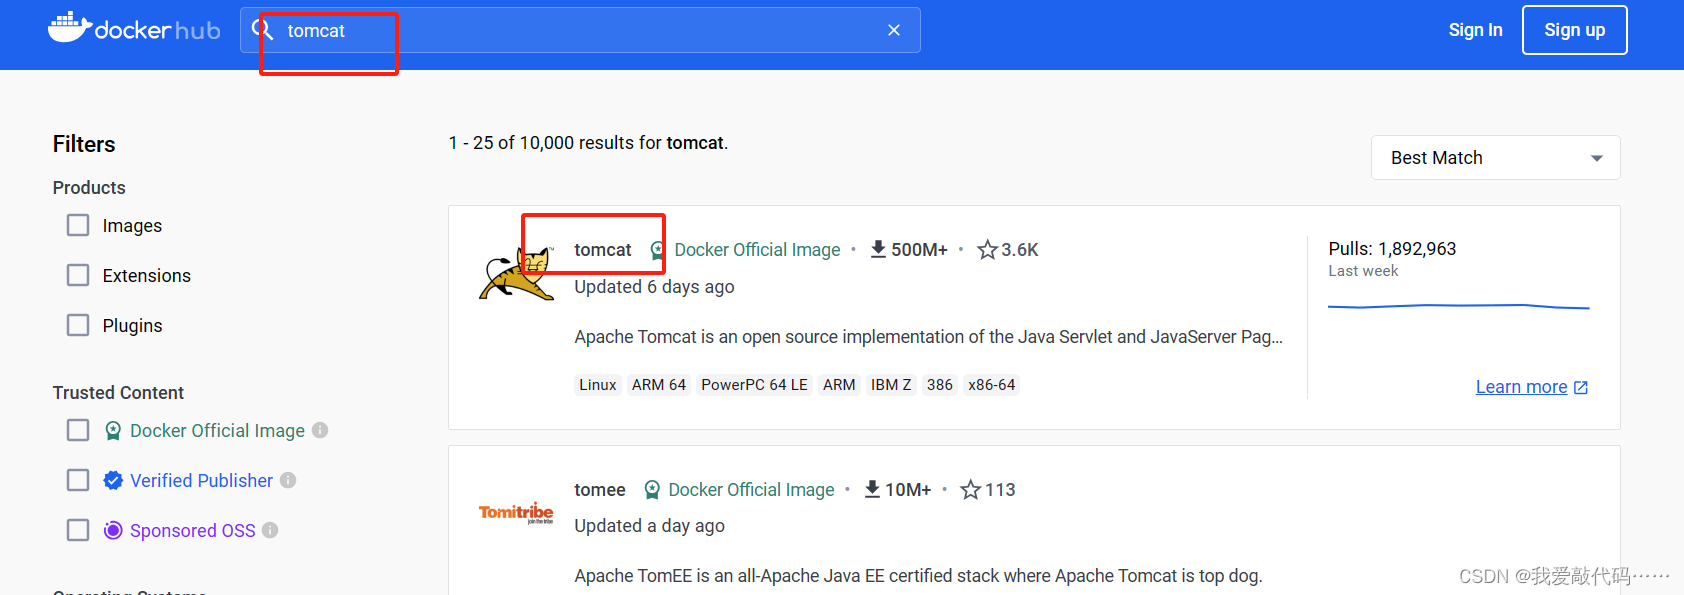Click the Apache TomEE description text
Screen dimensions: 1684x595
pos(918,576)
